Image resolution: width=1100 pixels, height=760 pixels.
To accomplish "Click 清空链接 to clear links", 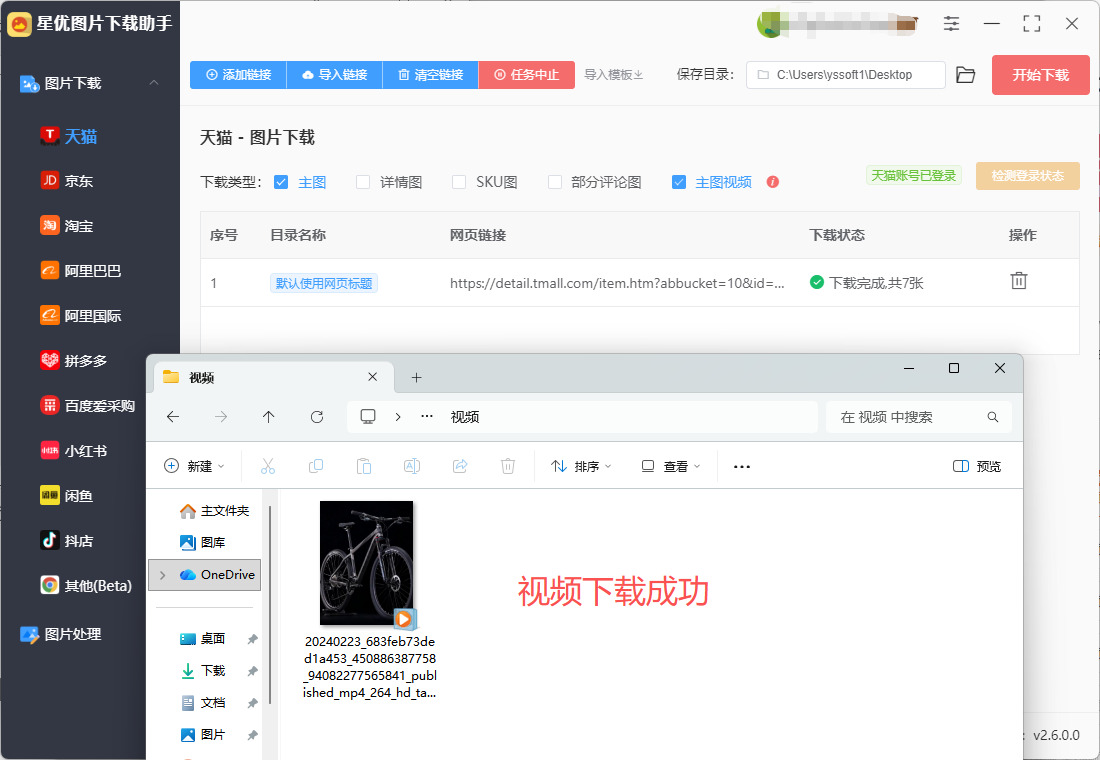I will pyautogui.click(x=431, y=74).
